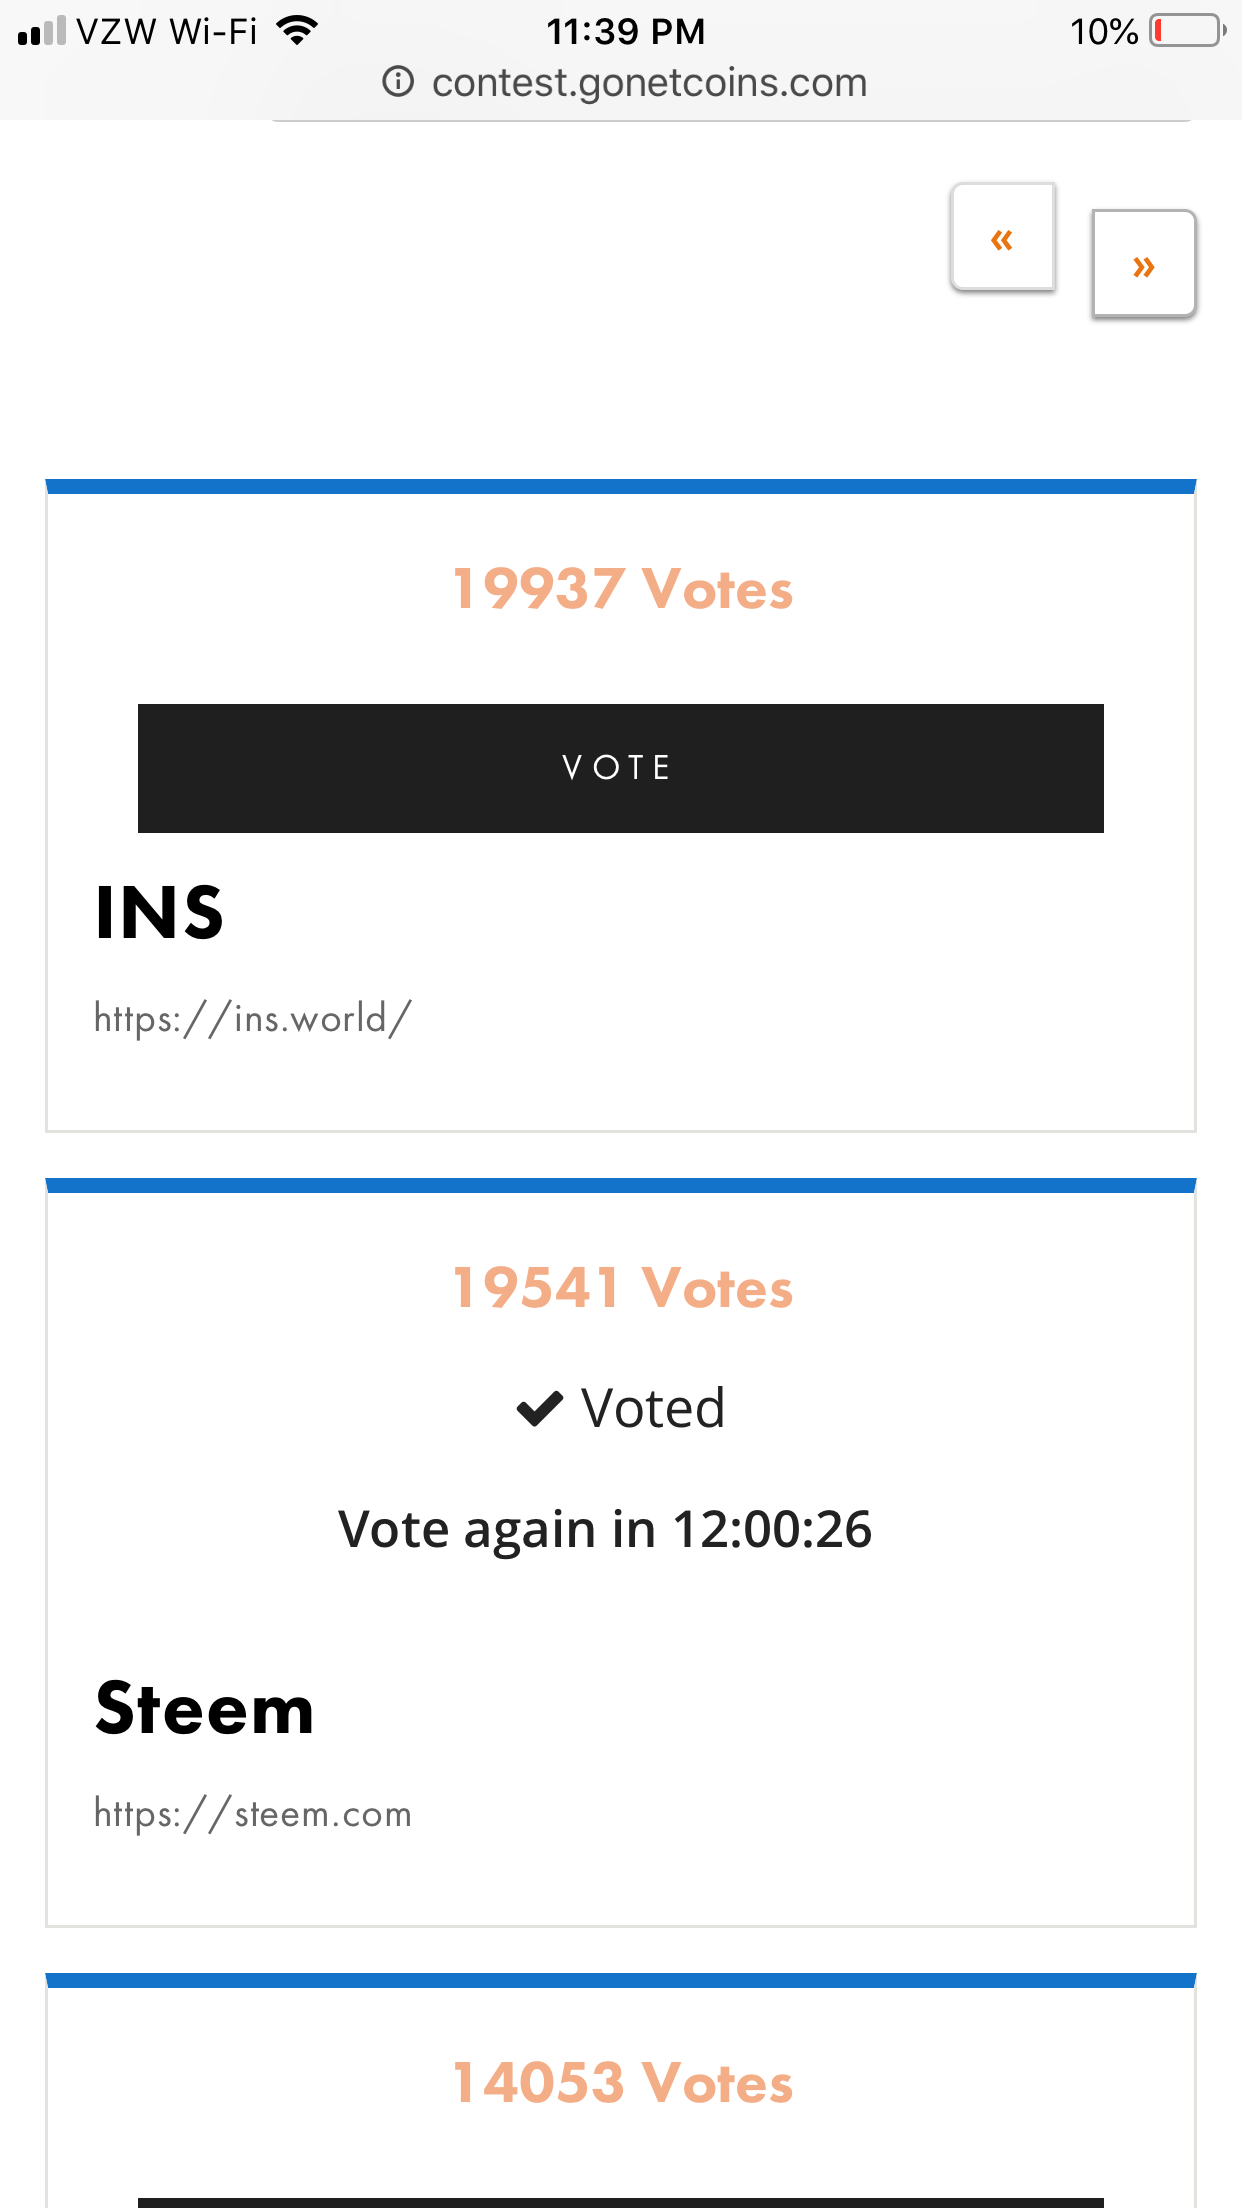This screenshot has height=2208, width=1242.
Task: Tap the Voted status label for Steem
Action: (652, 1409)
